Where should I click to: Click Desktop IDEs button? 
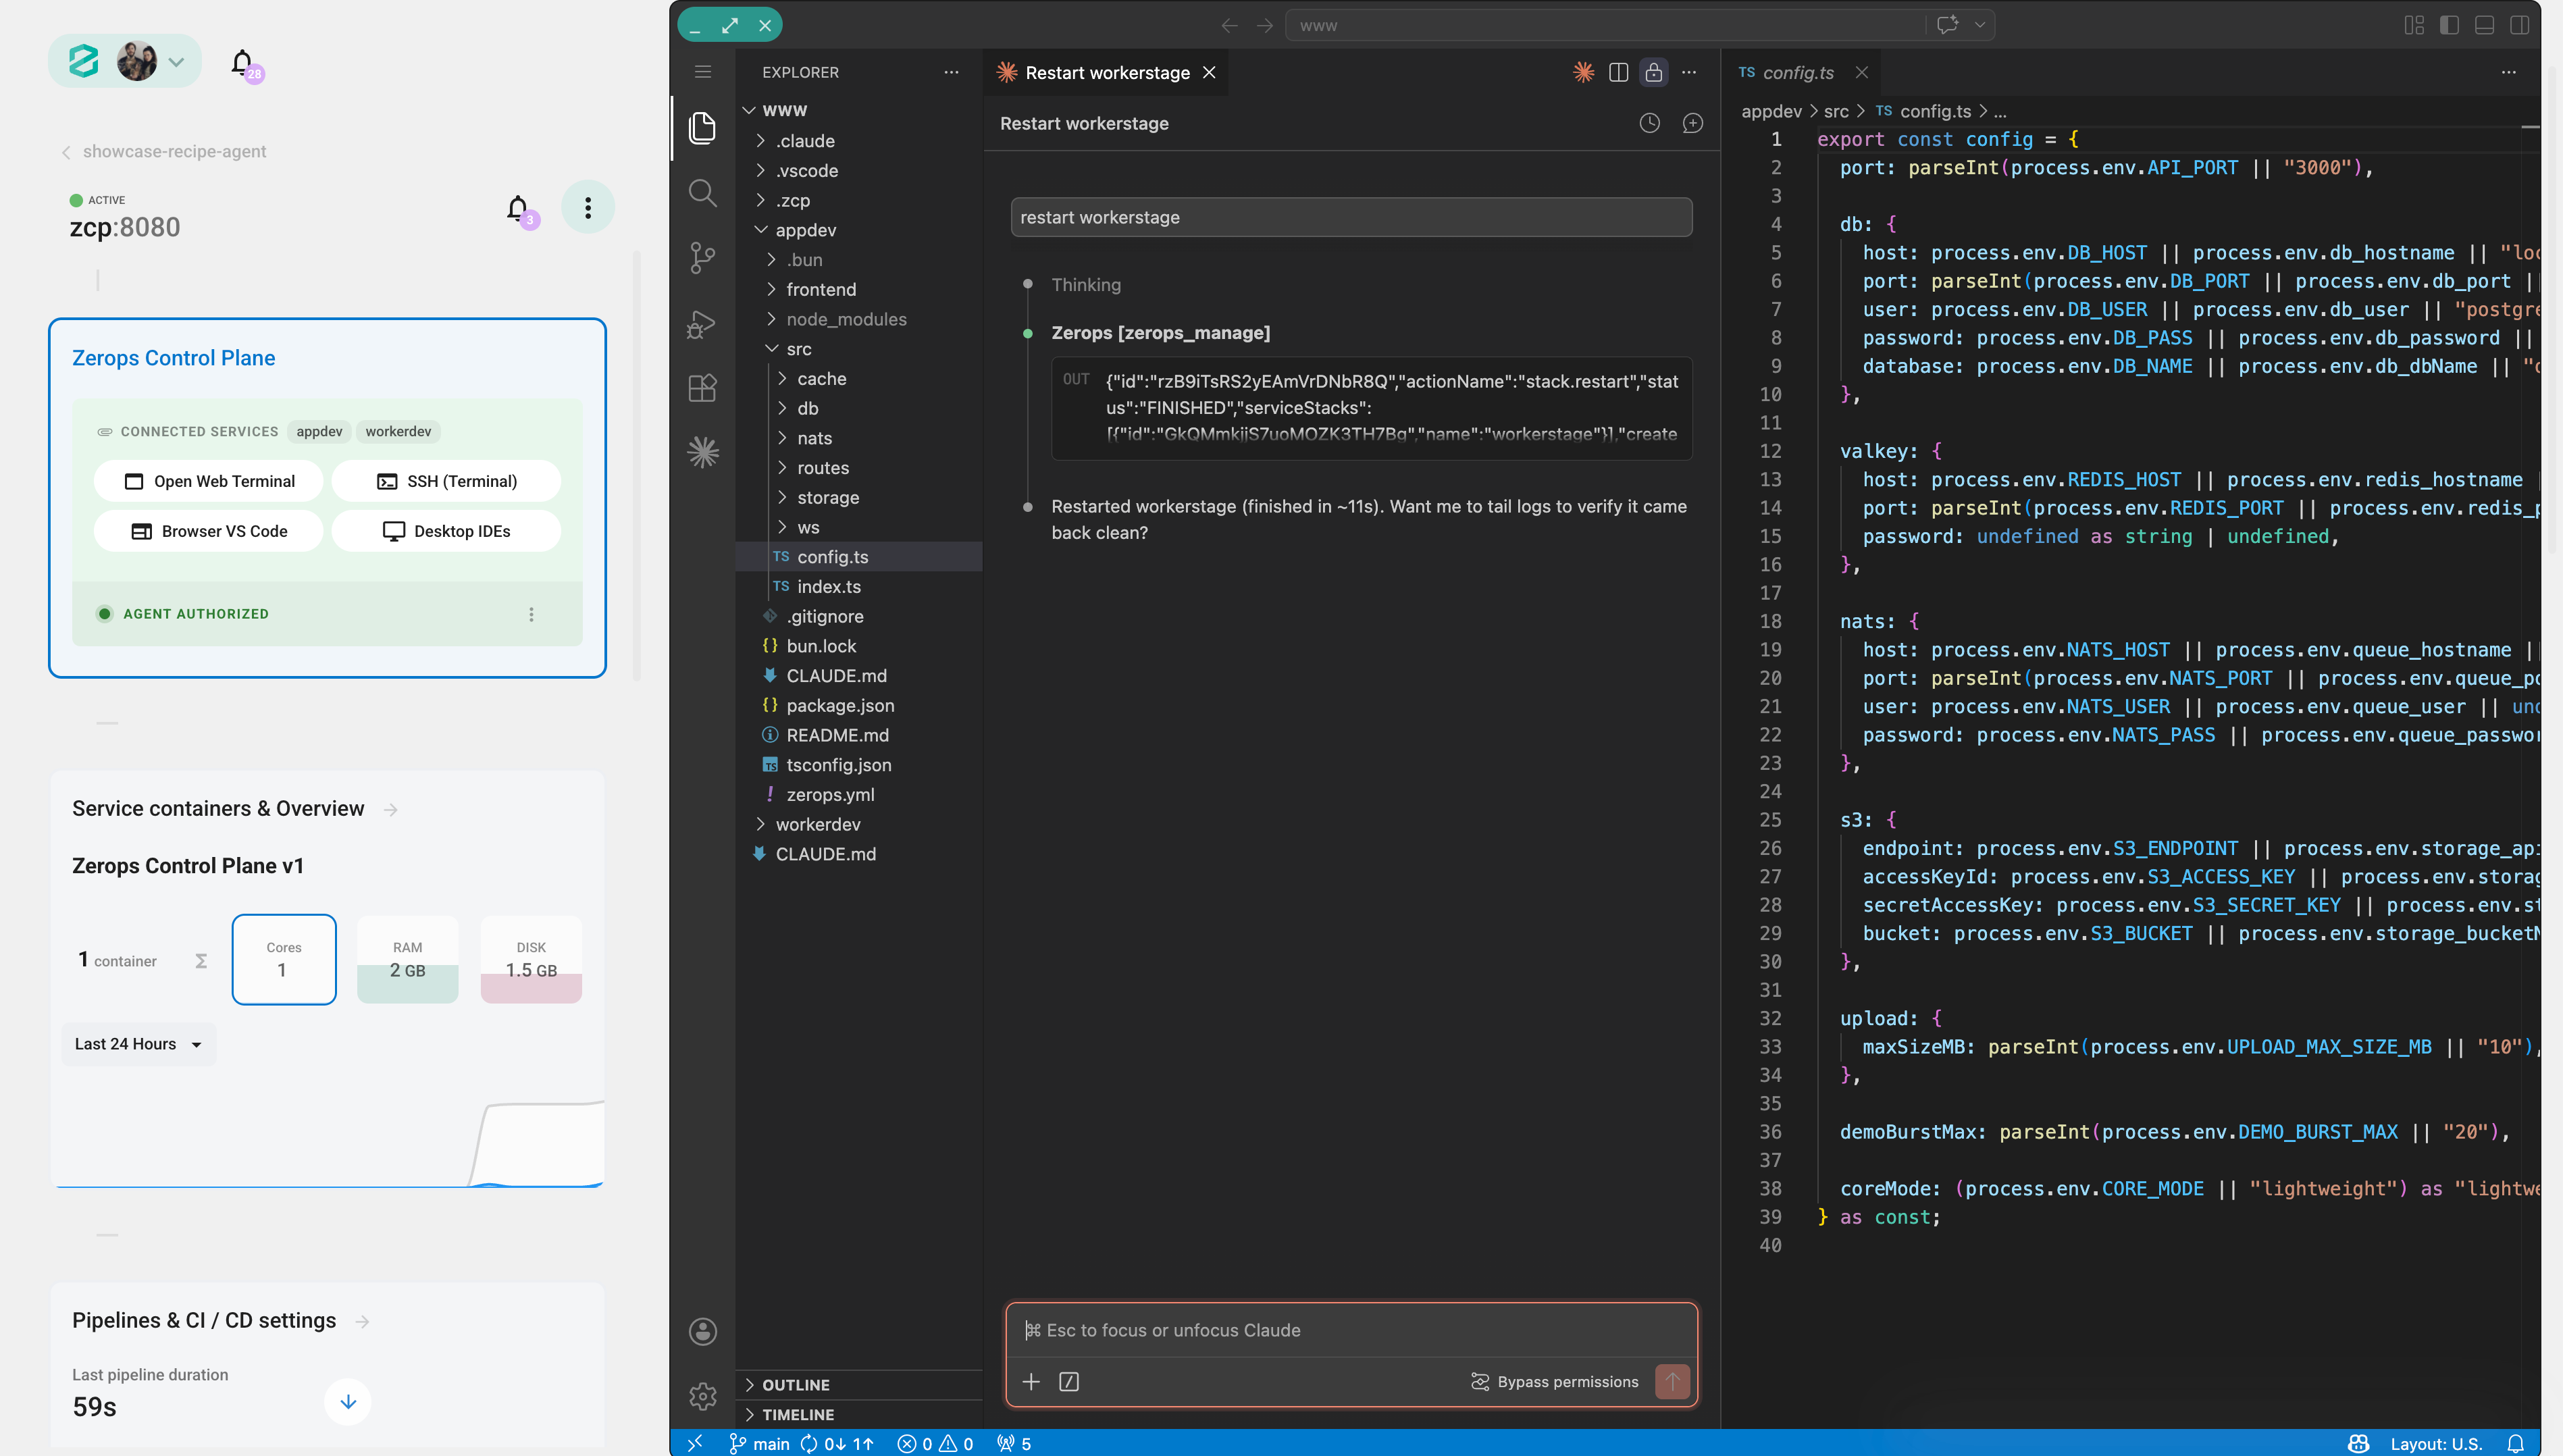point(446,531)
